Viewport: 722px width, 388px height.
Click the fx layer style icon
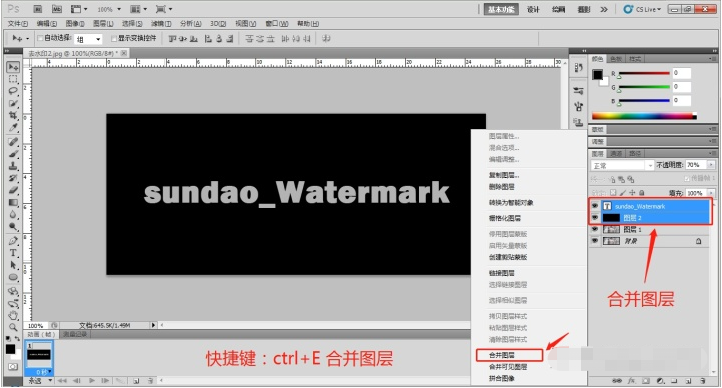(631, 381)
